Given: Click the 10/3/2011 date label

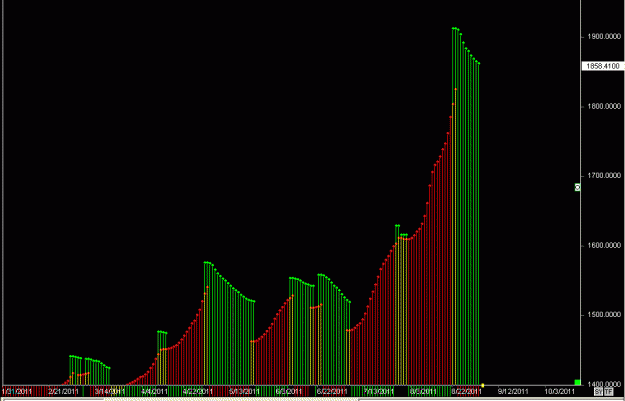Looking at the screenshot, I should (x=560, y=391).
